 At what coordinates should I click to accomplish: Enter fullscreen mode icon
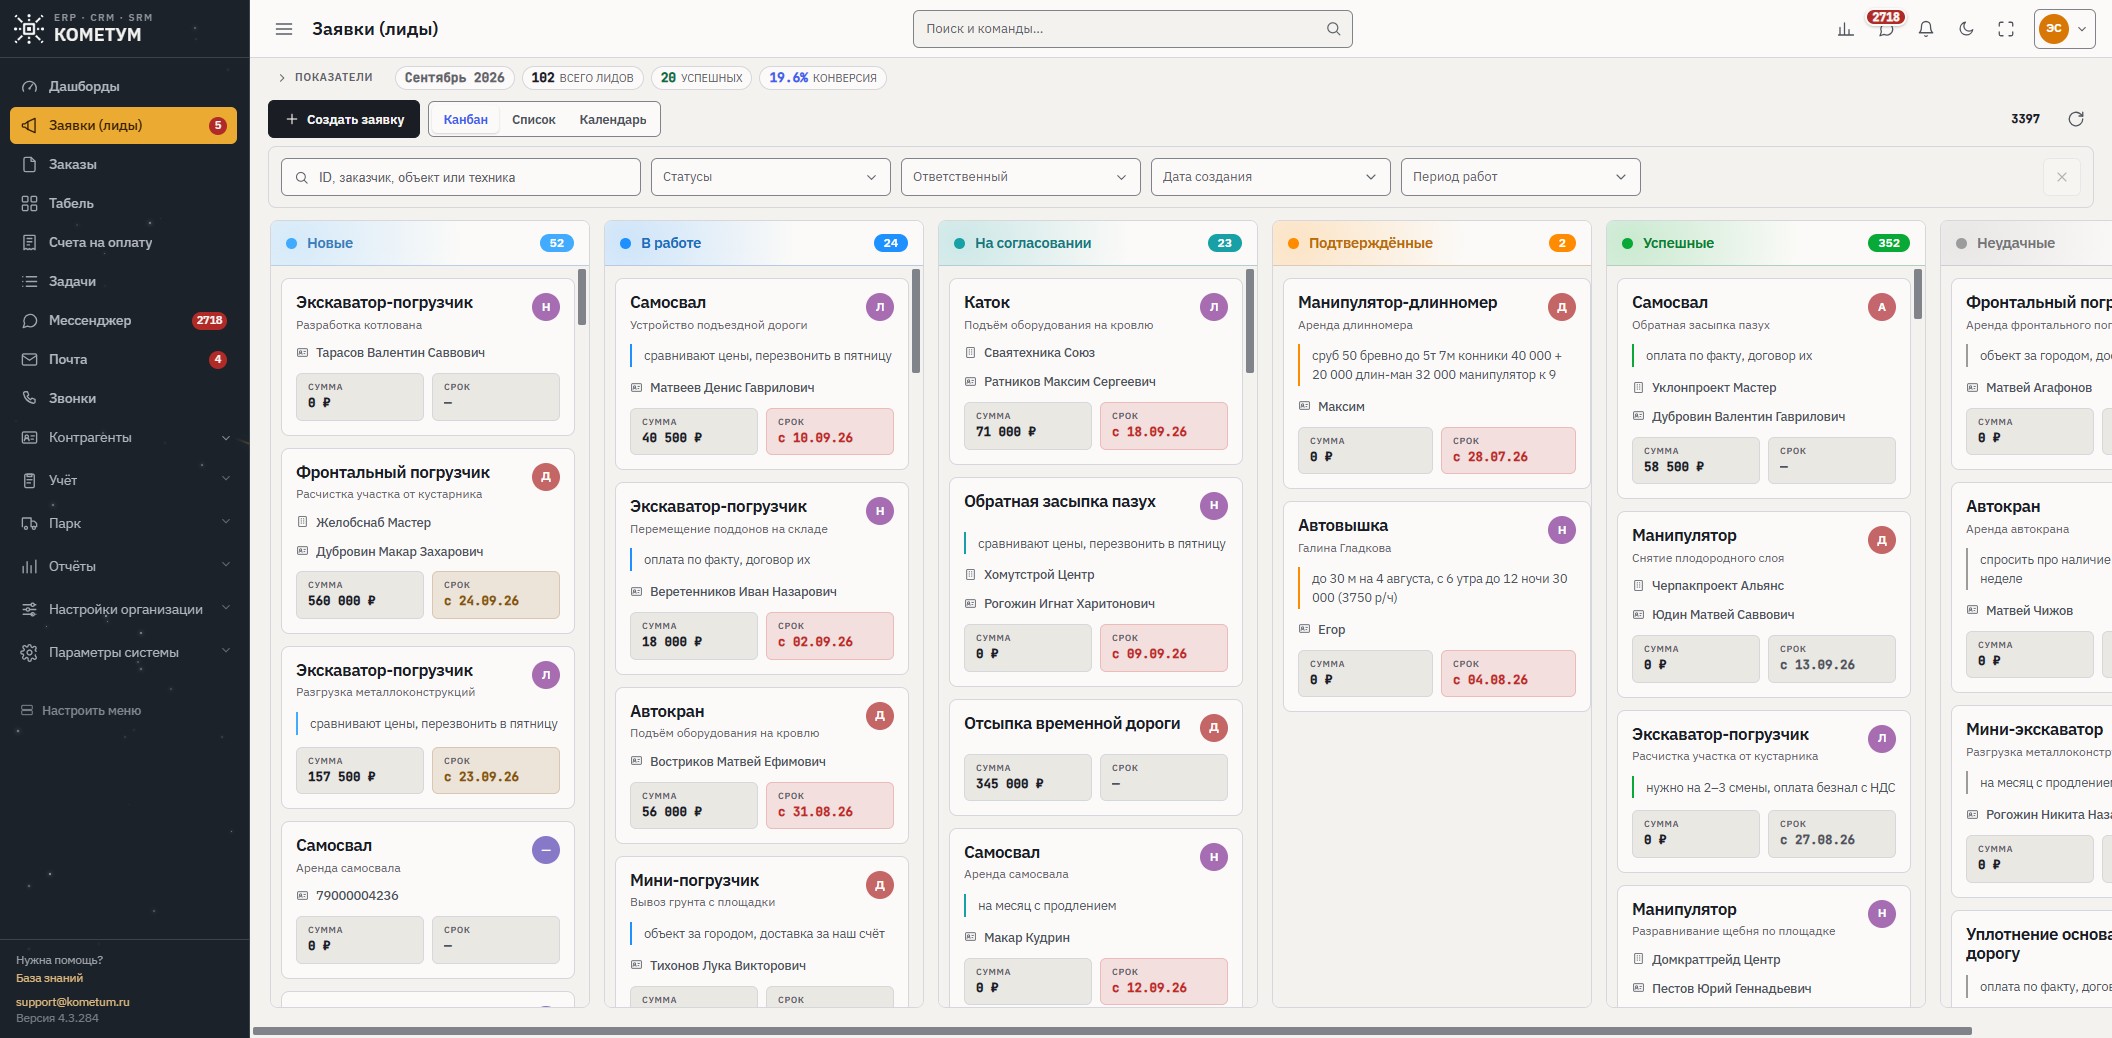pos(2005,29)
